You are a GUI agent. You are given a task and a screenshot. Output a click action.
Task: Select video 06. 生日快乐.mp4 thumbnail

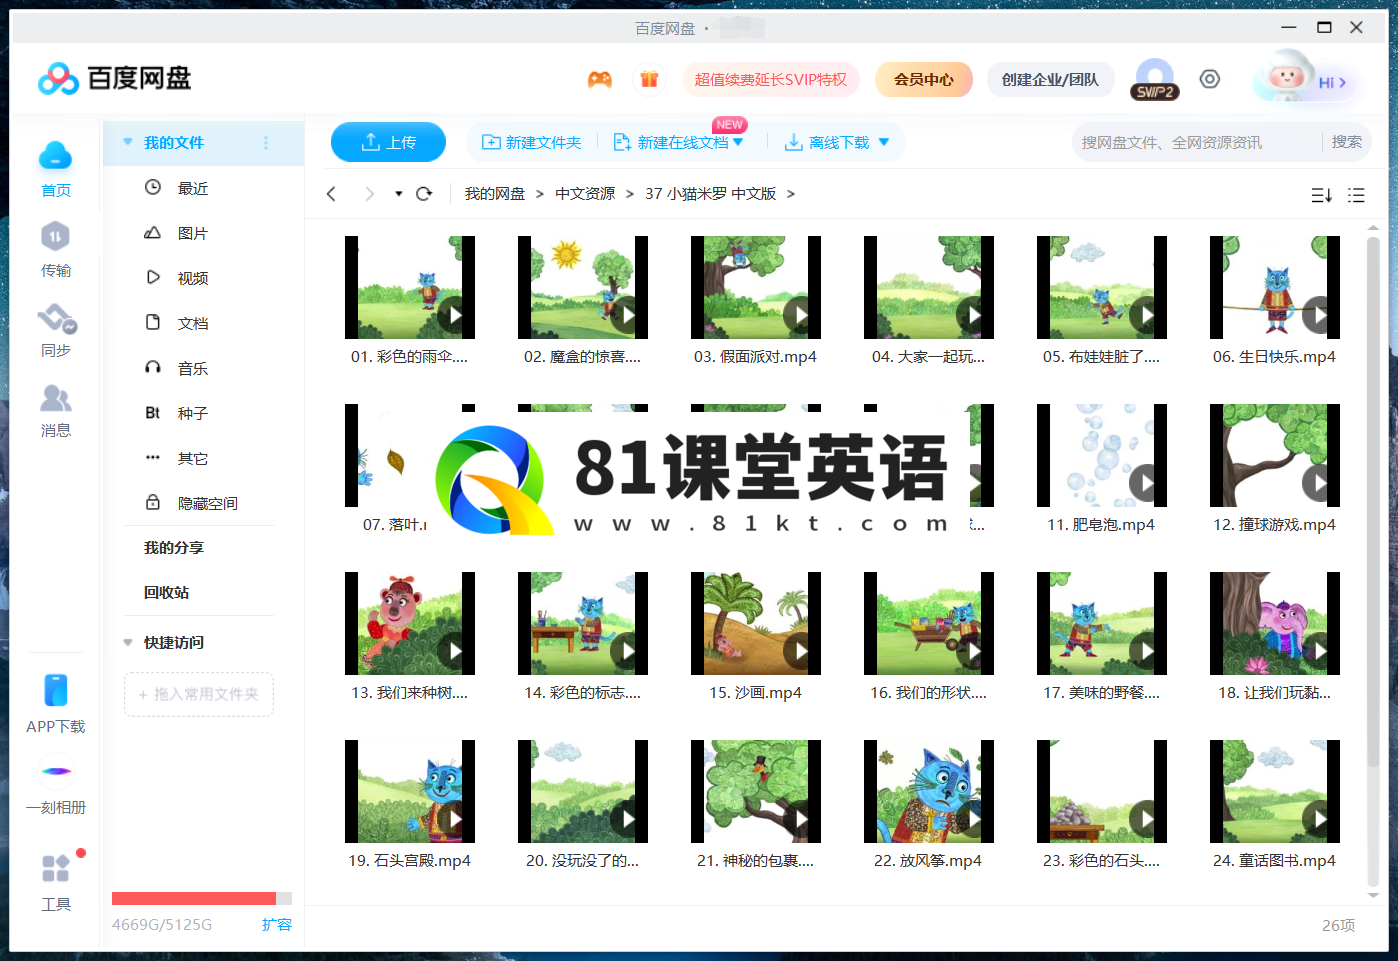point(1275,287)
